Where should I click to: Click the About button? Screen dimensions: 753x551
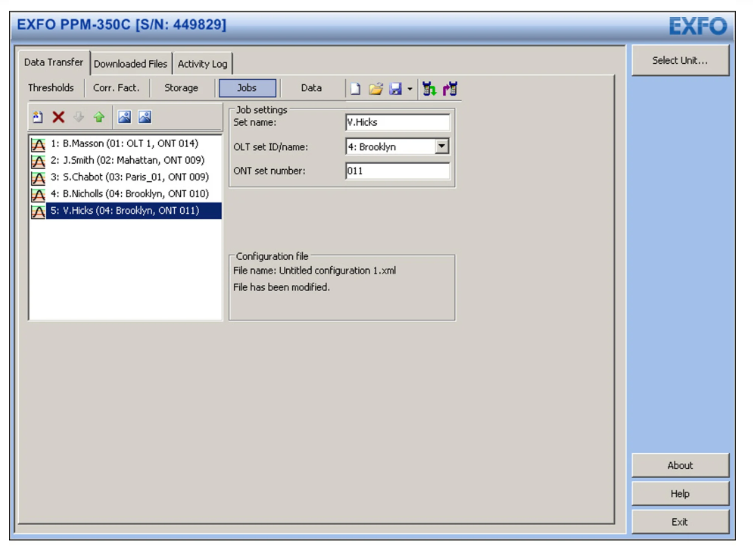pyautogui.click(x=679, y=466)
